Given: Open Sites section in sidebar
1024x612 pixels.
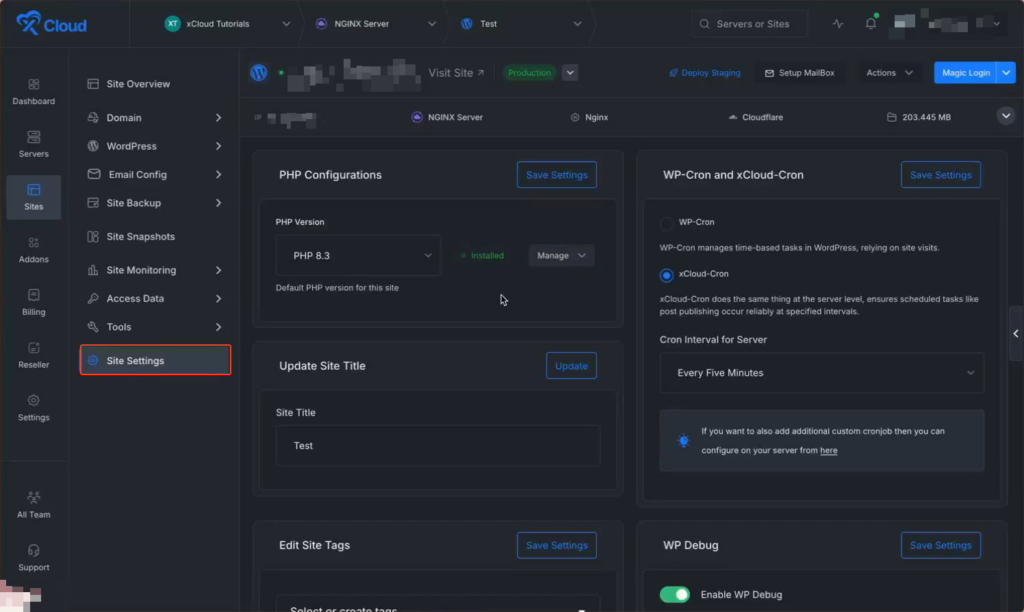Looking at the screenshot, I should 33,197.
